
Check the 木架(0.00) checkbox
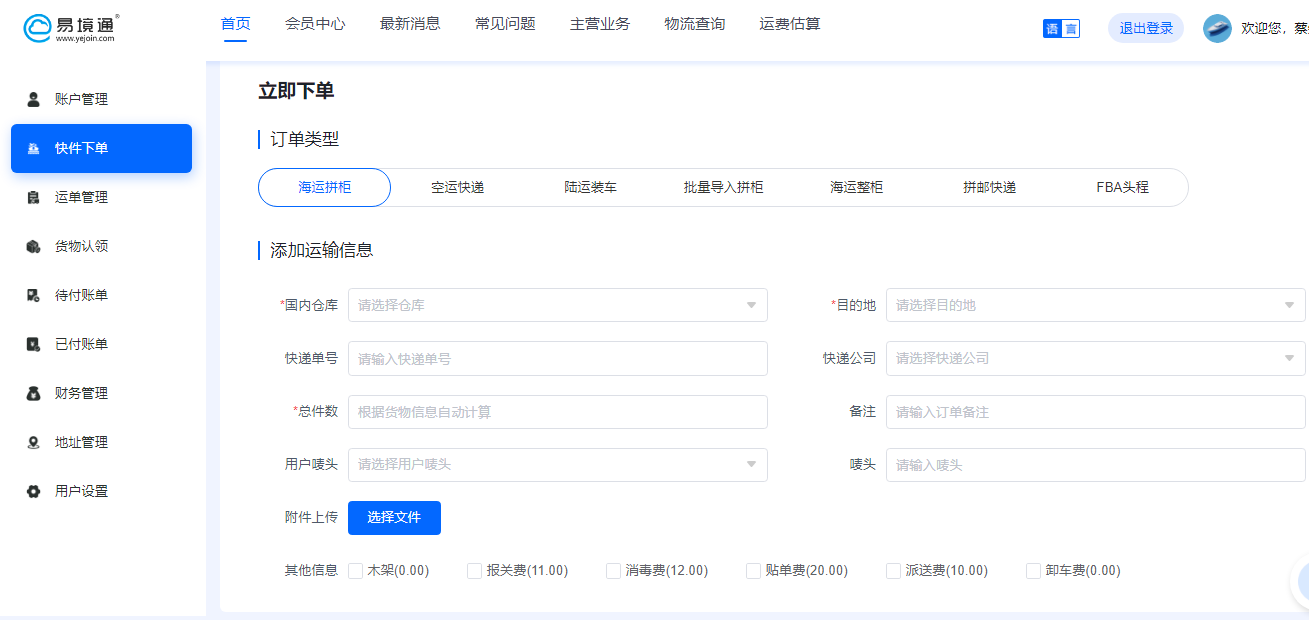355,571
